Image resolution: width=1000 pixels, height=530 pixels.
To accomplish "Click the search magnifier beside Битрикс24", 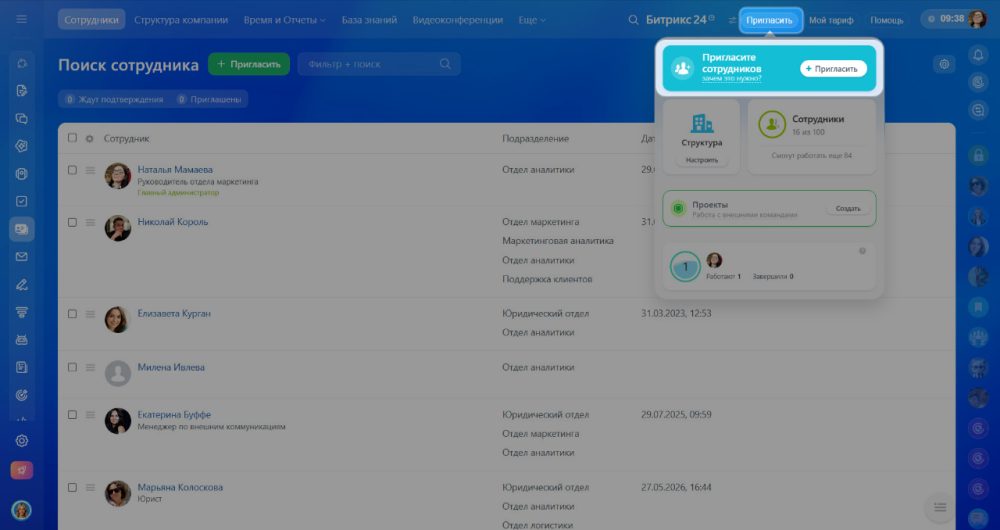I will 633,20.
